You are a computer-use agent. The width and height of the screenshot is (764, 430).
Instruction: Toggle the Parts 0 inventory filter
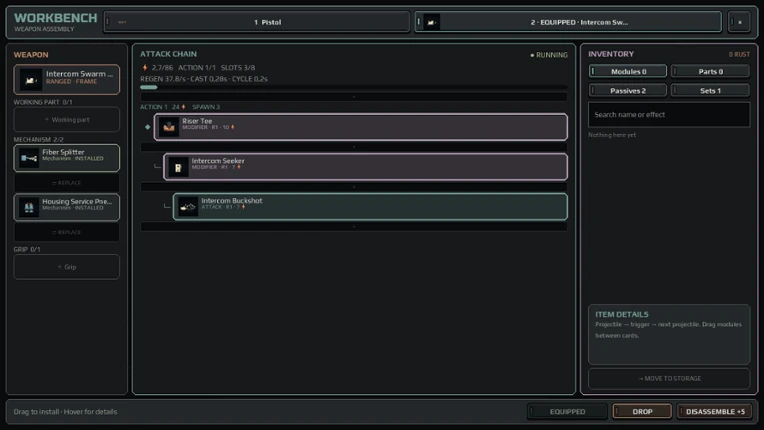[710, 72]
